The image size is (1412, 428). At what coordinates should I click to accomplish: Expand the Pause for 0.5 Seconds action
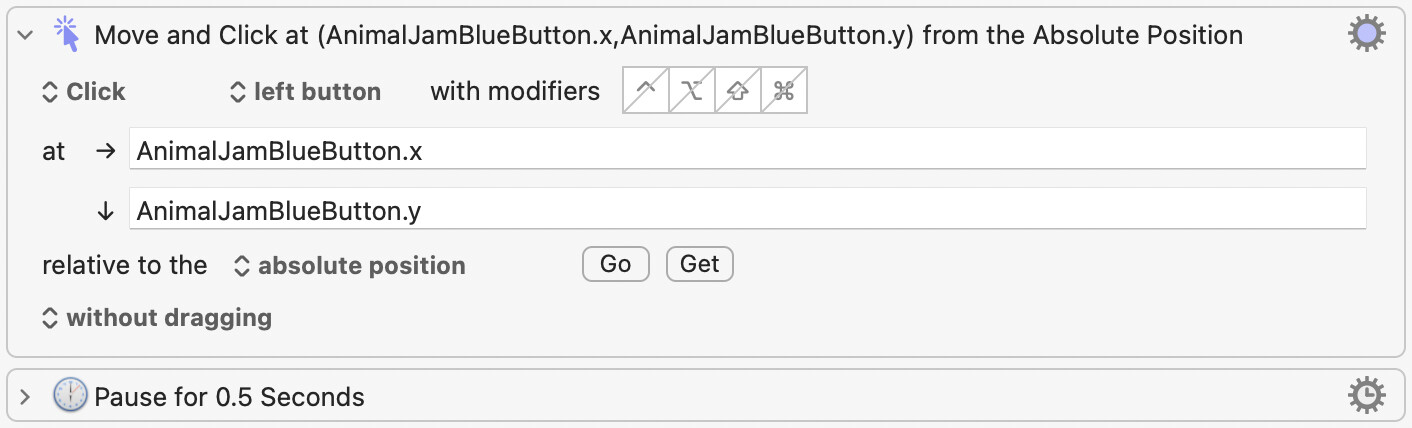tap(26, 397)
